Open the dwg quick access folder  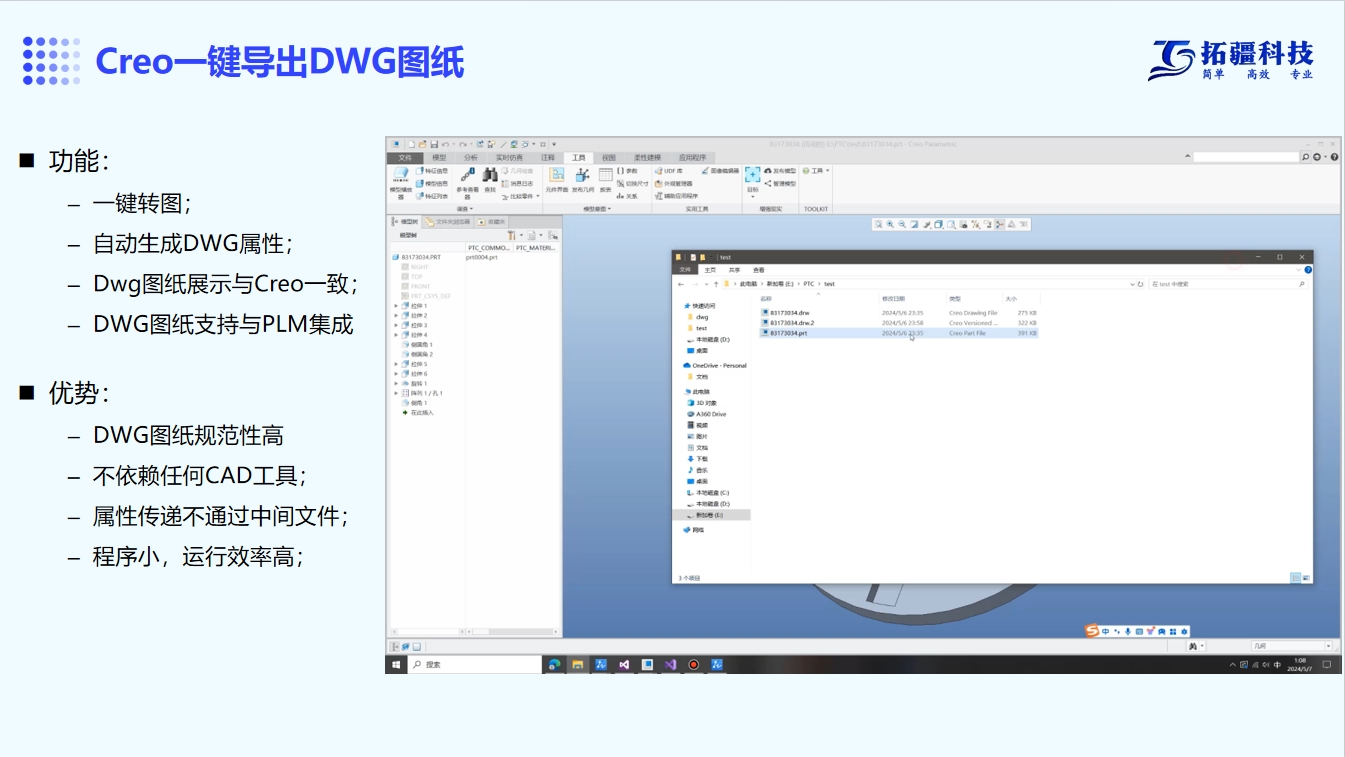[698, 317]
